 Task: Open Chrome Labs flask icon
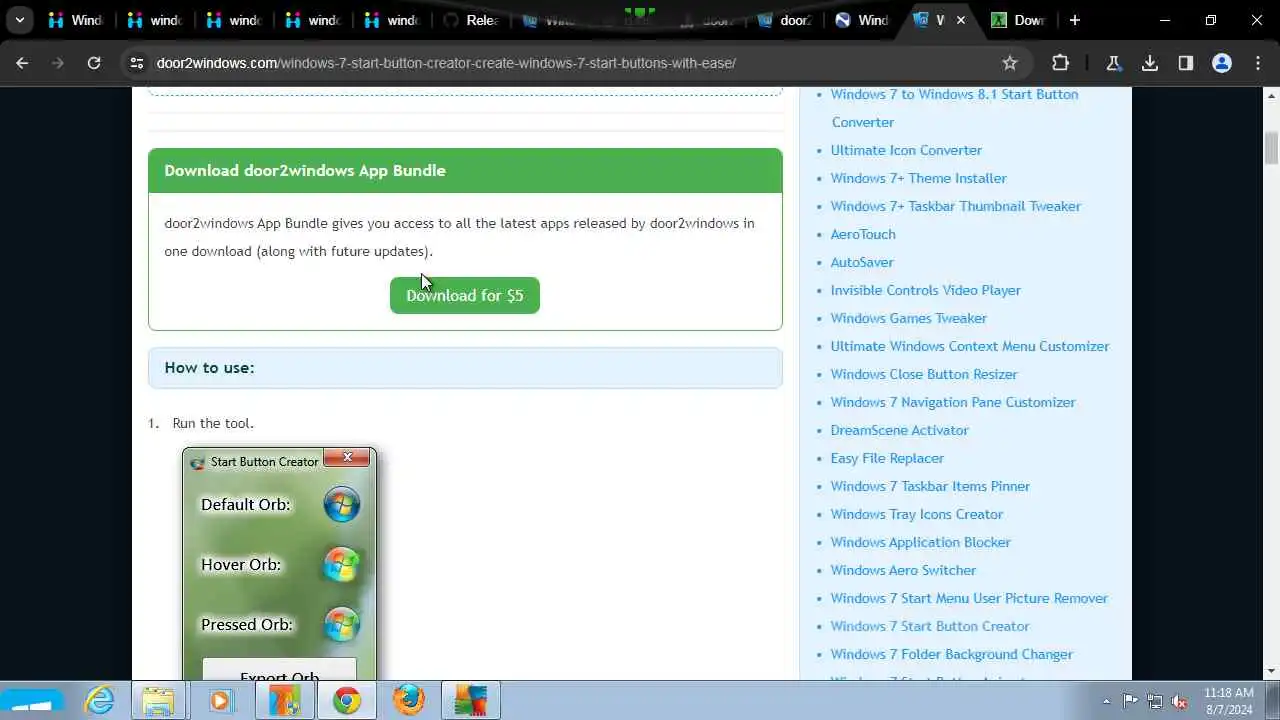(x=1113, y=63)
